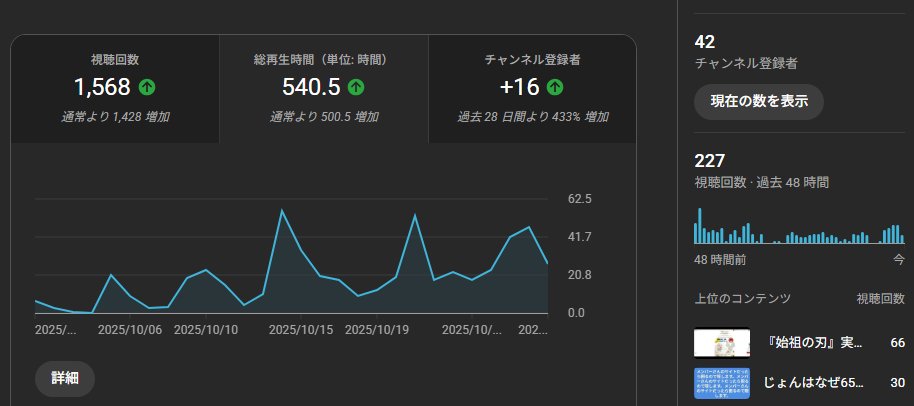This screenshot has height=406, width=914.
Task: Click the 2025/10/10 date label on chart
Action: tap(206, 330)
